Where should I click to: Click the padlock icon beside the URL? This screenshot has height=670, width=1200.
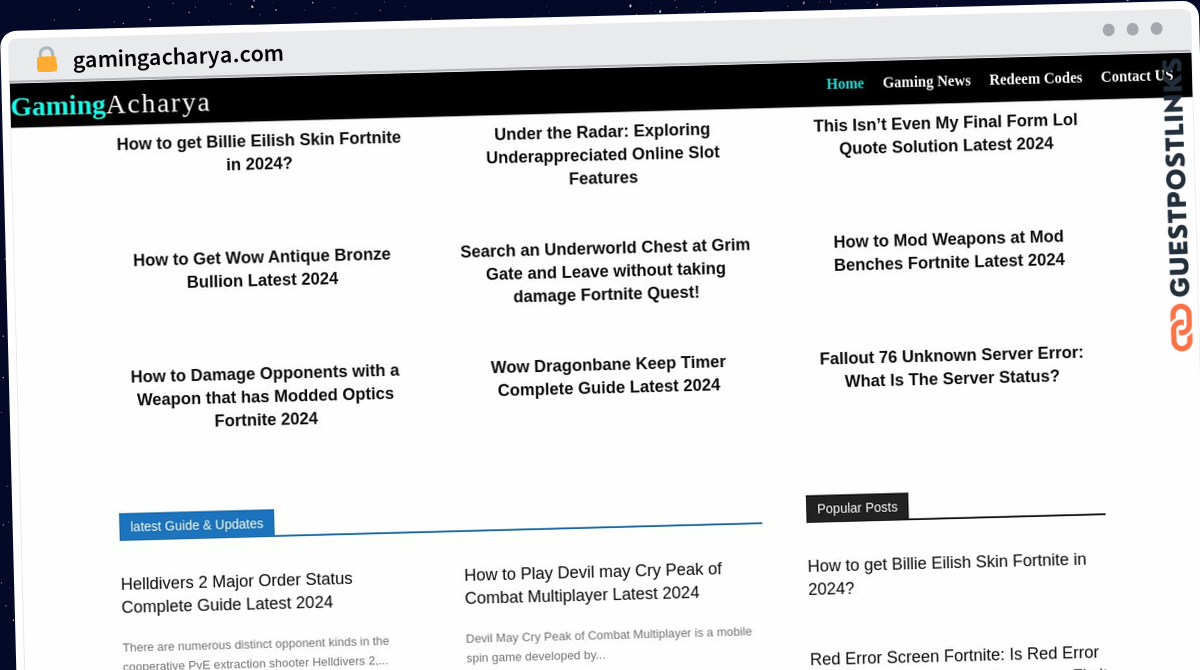pyautogui.click(x=47, y=60)
